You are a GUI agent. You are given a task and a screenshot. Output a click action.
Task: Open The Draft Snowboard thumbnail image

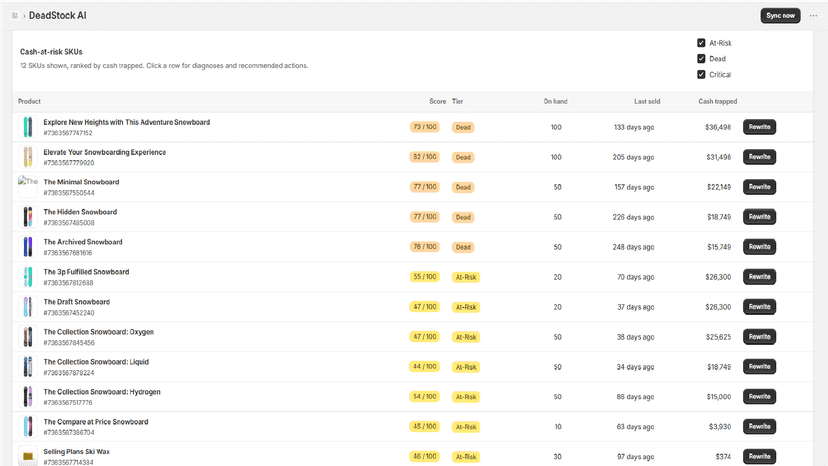click(27, 306)
